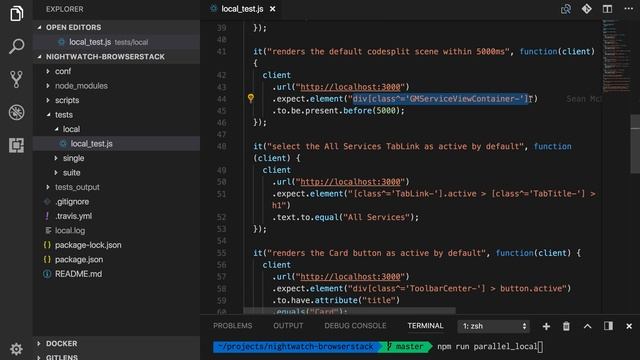Click the lightbulb code action on line 44

pos(251,98)
